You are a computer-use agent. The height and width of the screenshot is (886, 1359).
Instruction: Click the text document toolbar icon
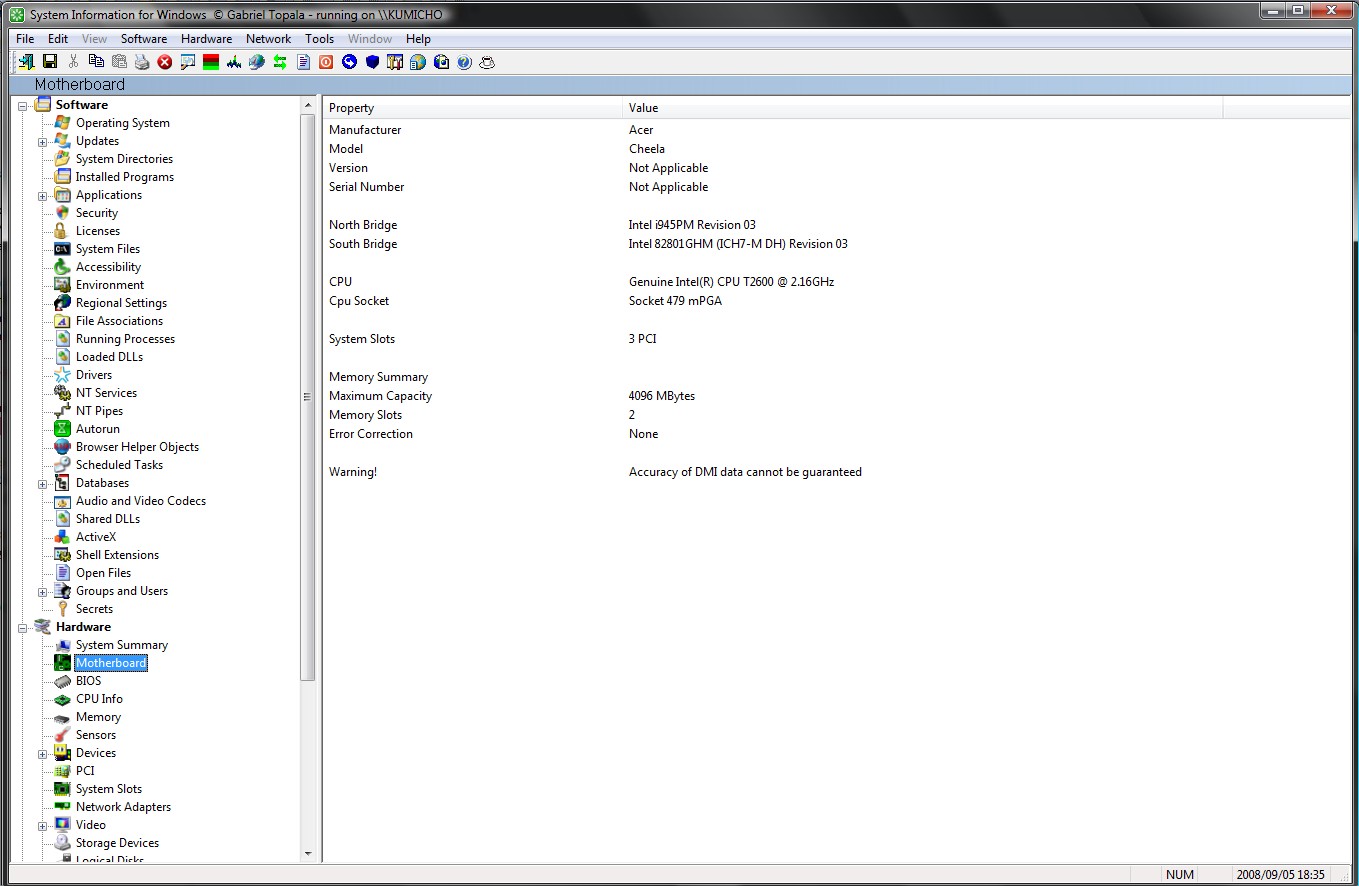303,62
